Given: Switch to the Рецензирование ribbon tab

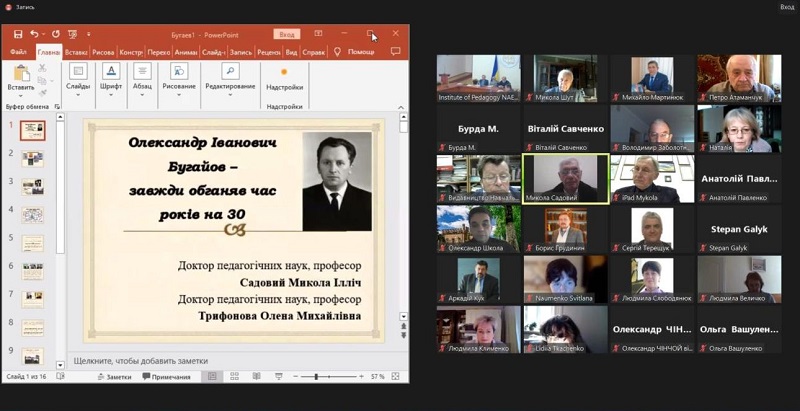Looking at the screenshot, I should pos(269,52).
